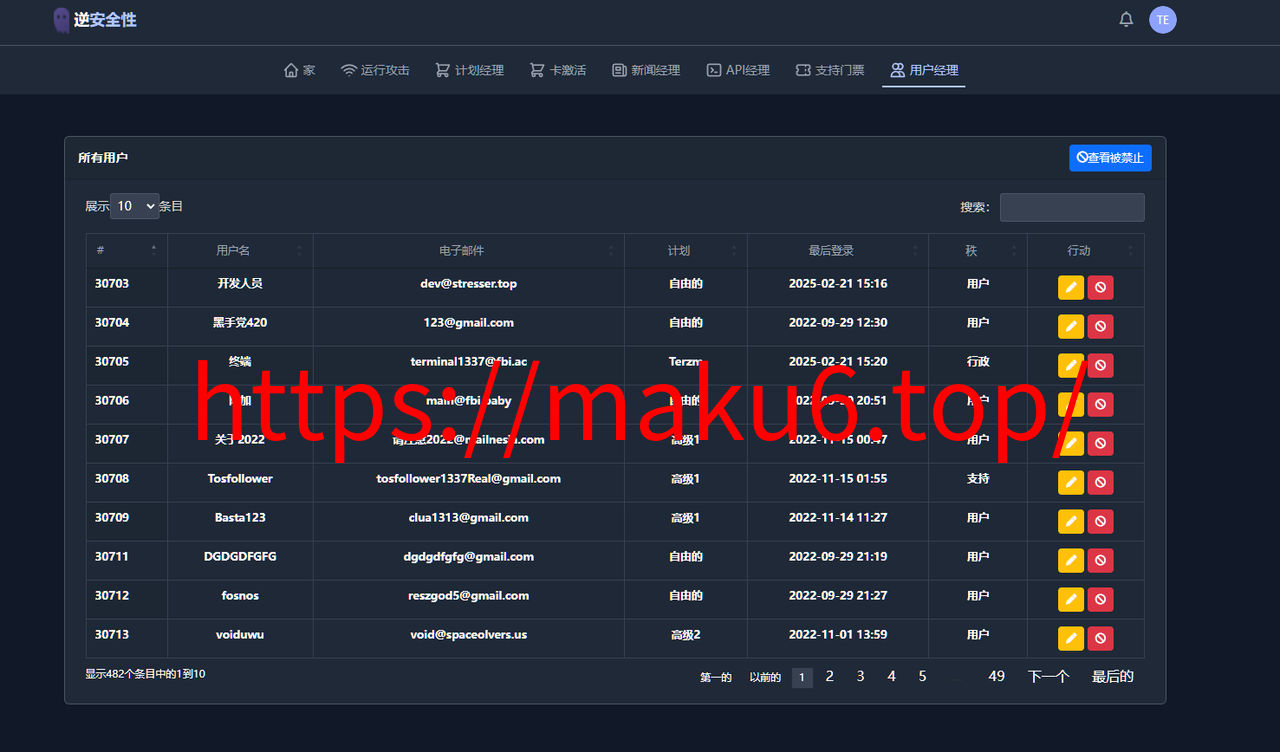The image size is (1280, 752).
Task: Ban DGDGDFGFG with red icon
Action: 1100,560
